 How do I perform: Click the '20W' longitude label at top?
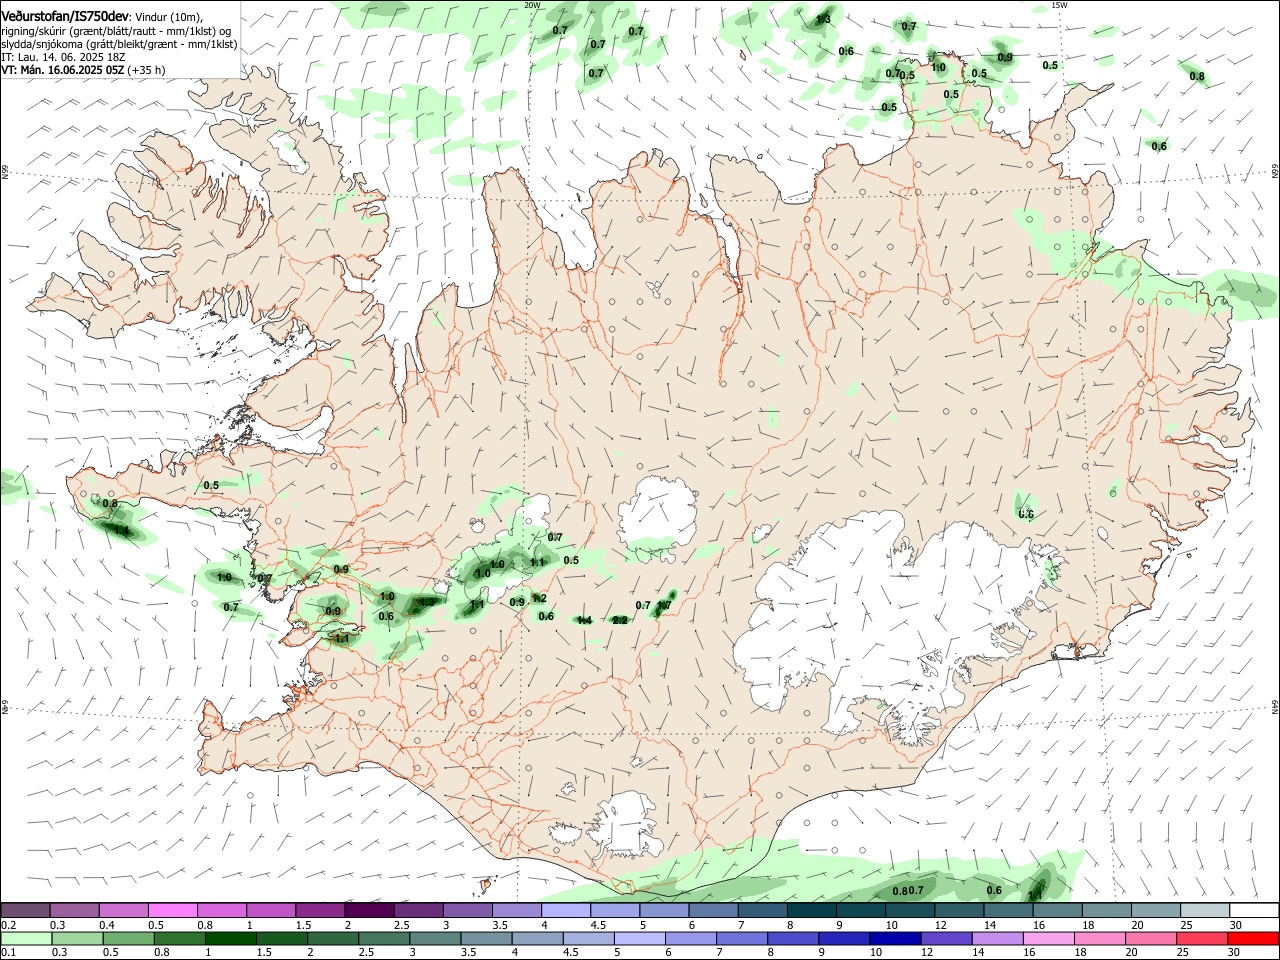(532, 5)
